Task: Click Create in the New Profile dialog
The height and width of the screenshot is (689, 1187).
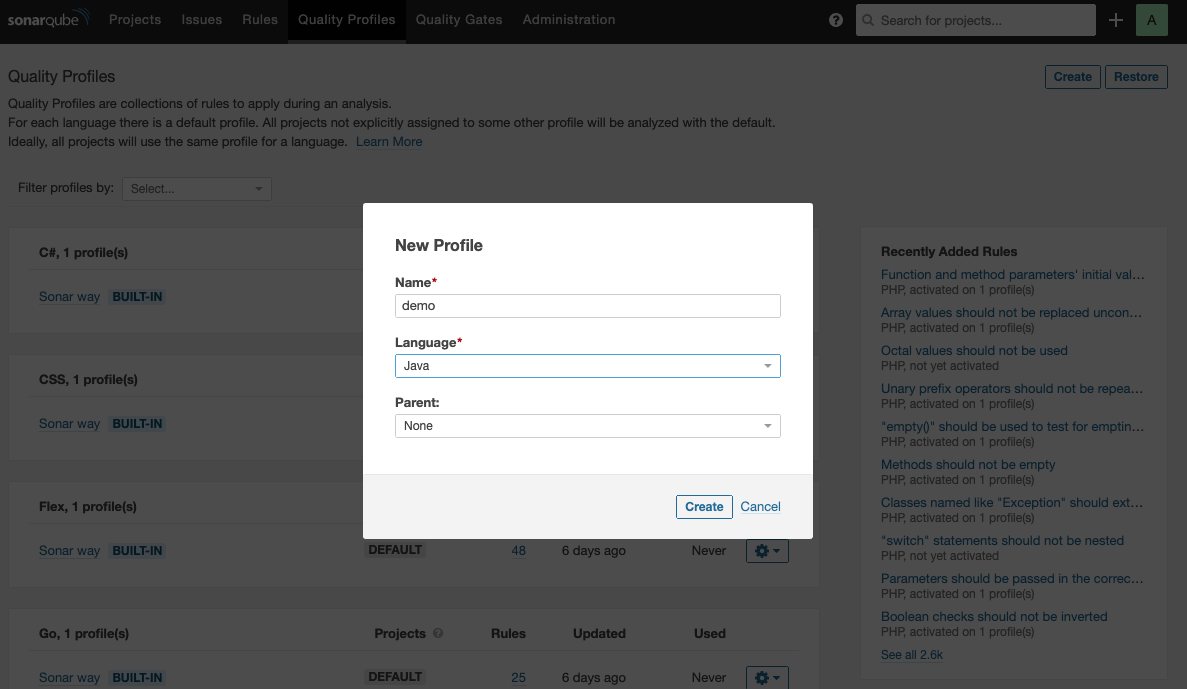Action: pos(704,506)
